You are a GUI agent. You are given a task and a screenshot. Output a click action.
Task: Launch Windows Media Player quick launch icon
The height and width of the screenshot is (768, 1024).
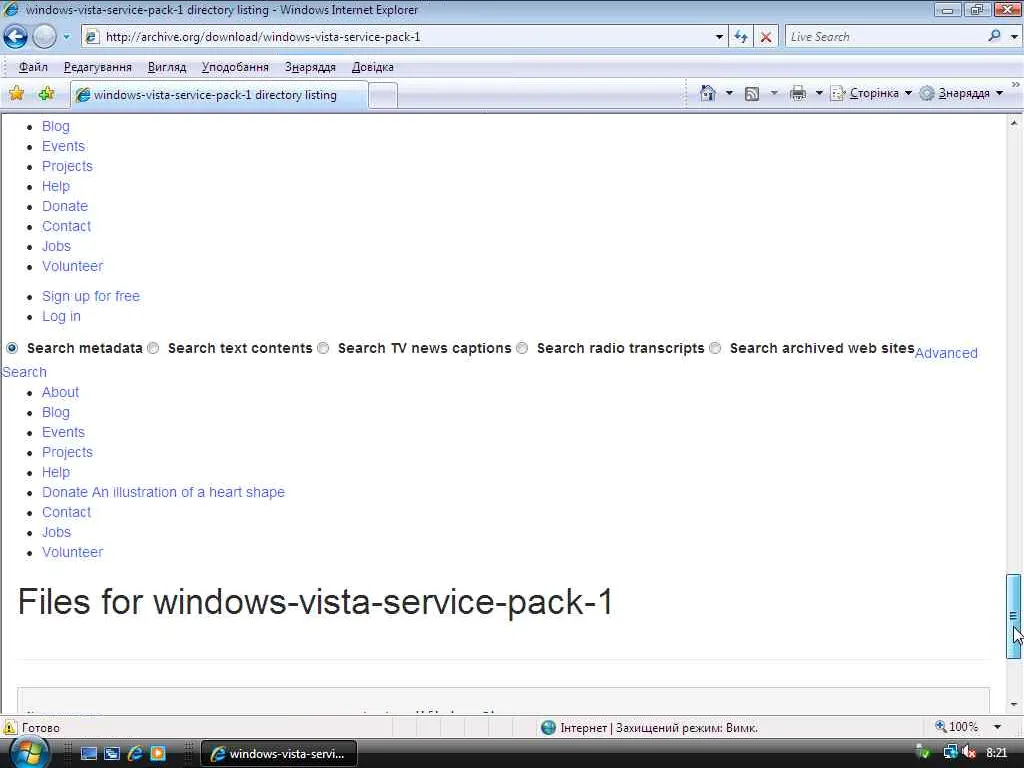pos(157,754)
